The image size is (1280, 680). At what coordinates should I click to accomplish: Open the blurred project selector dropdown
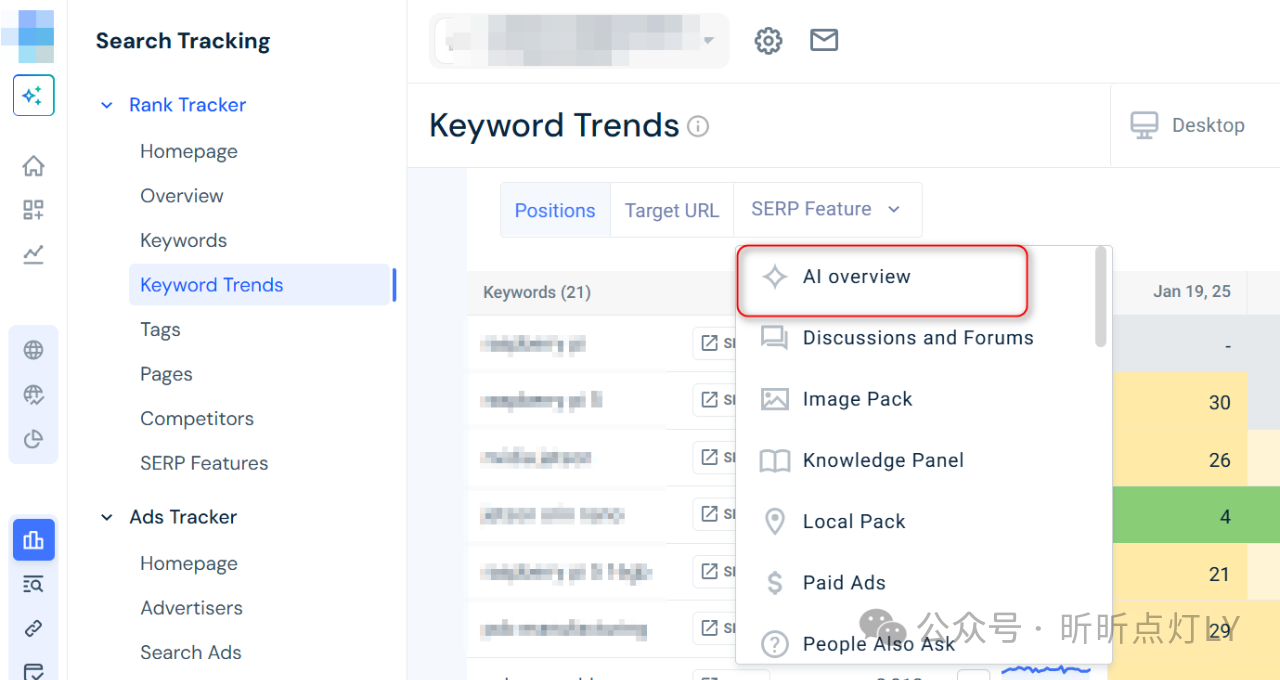coord(579,41)
